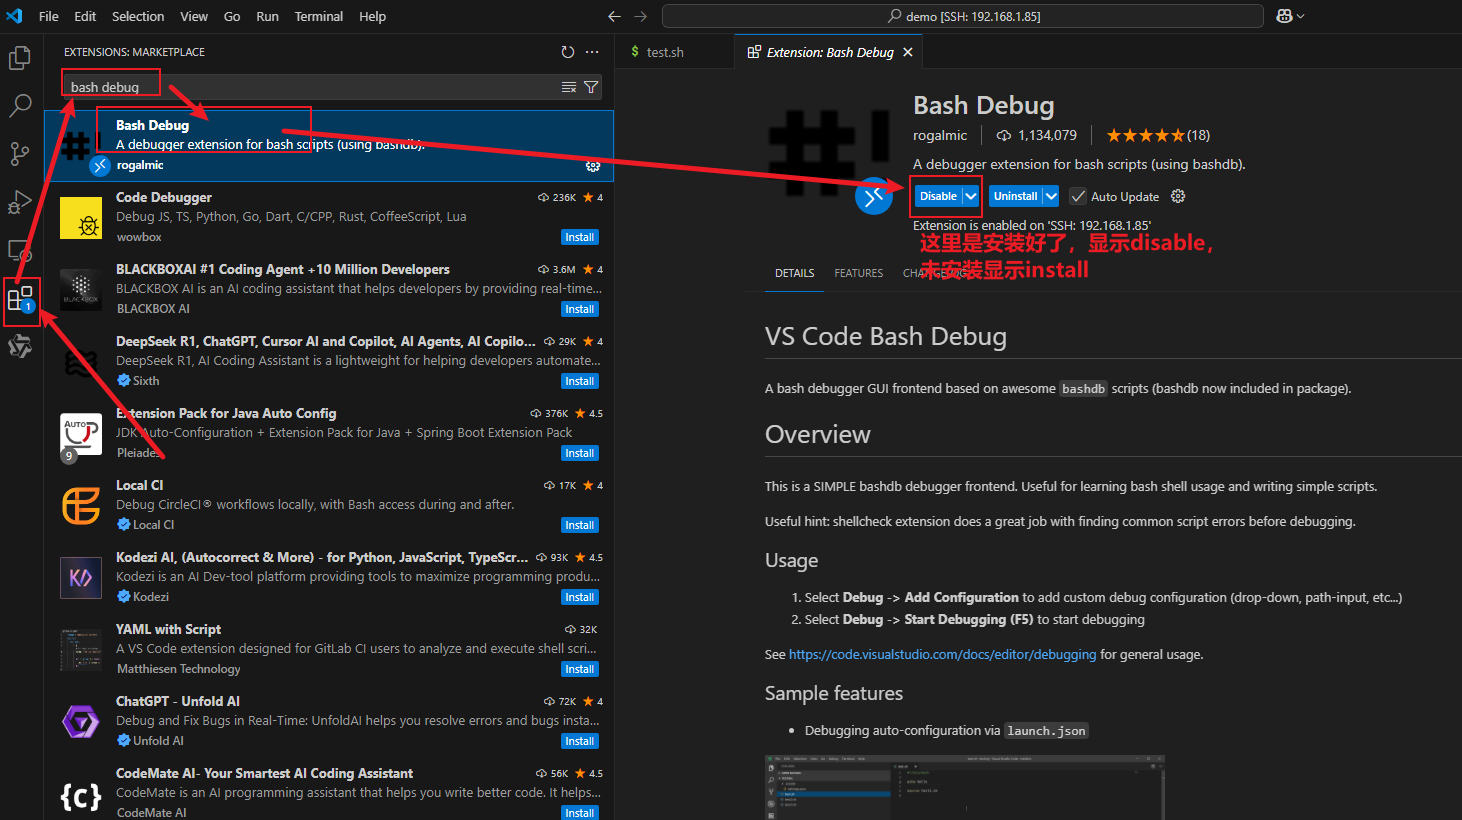The image size is (1462, 820).
Task: Clear extensions search results icon
Action: pyautogui.click(x=569, y=87)
